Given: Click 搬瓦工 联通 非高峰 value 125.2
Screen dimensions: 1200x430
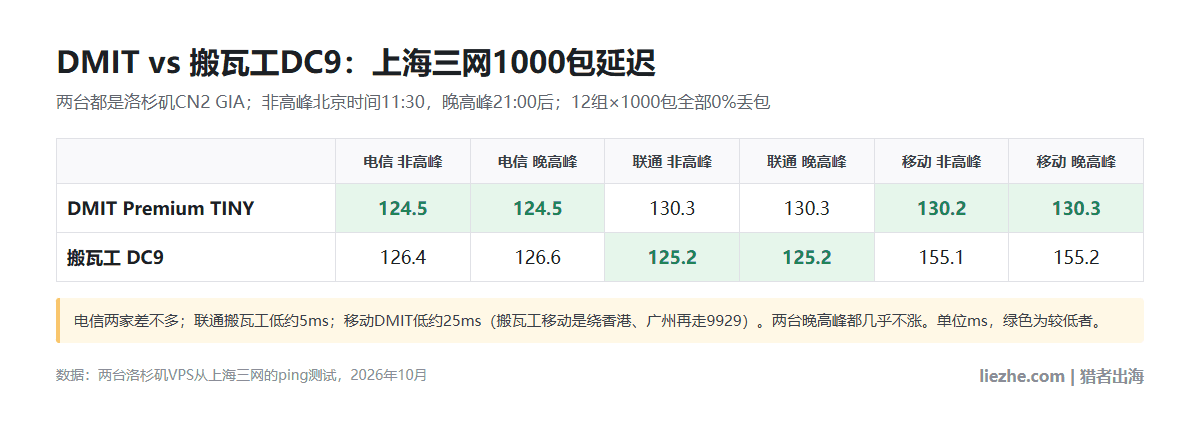Looking at the screenshot, I should pos(672,257).
